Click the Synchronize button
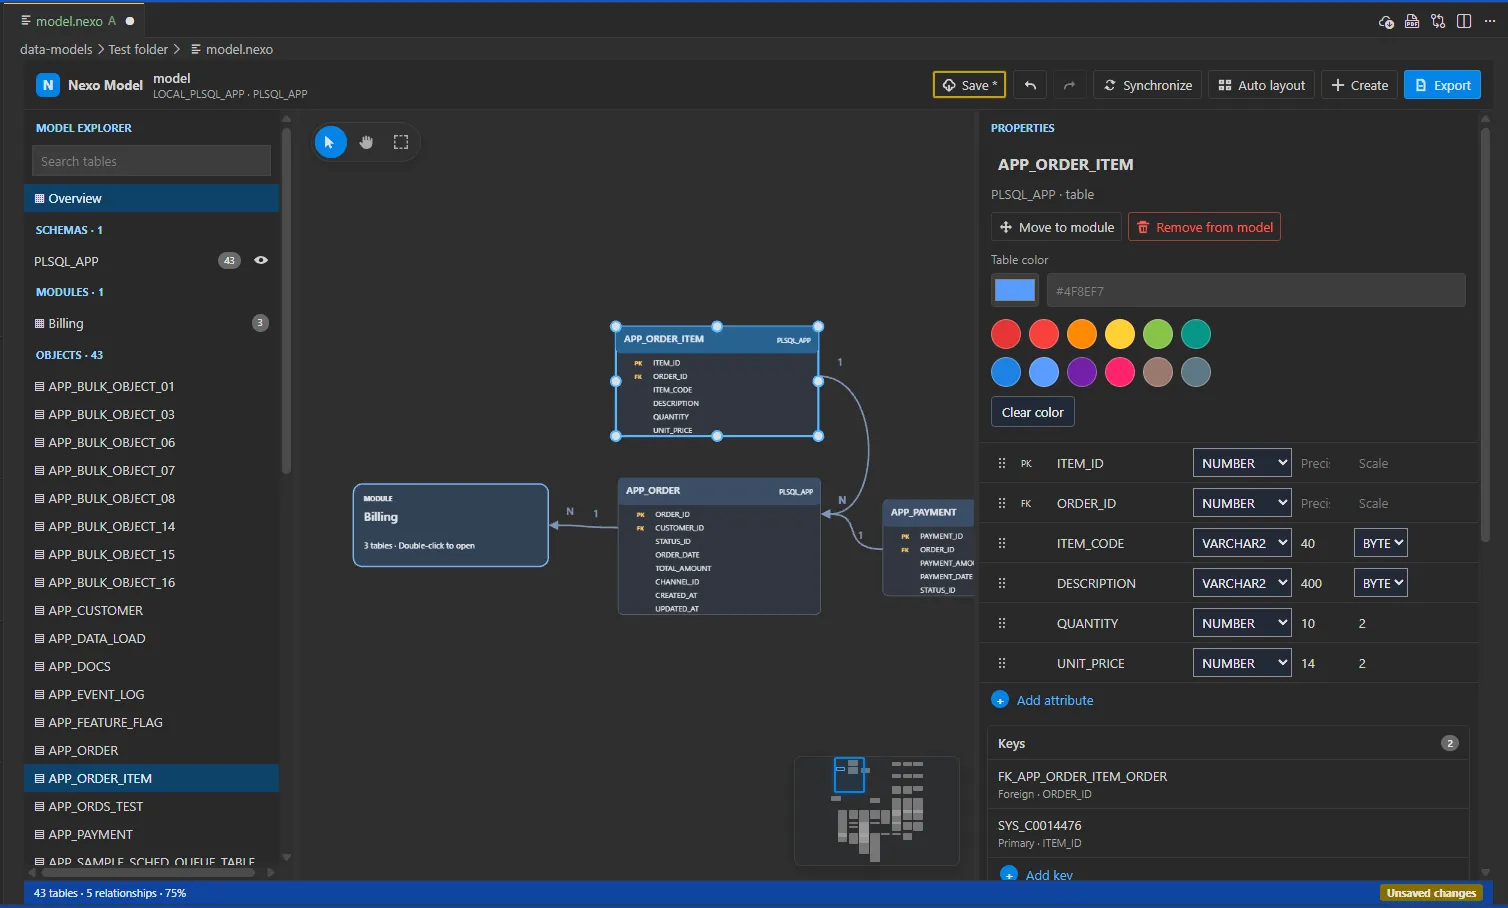Screen dimensions: 1508x908 pos(1147,85)
